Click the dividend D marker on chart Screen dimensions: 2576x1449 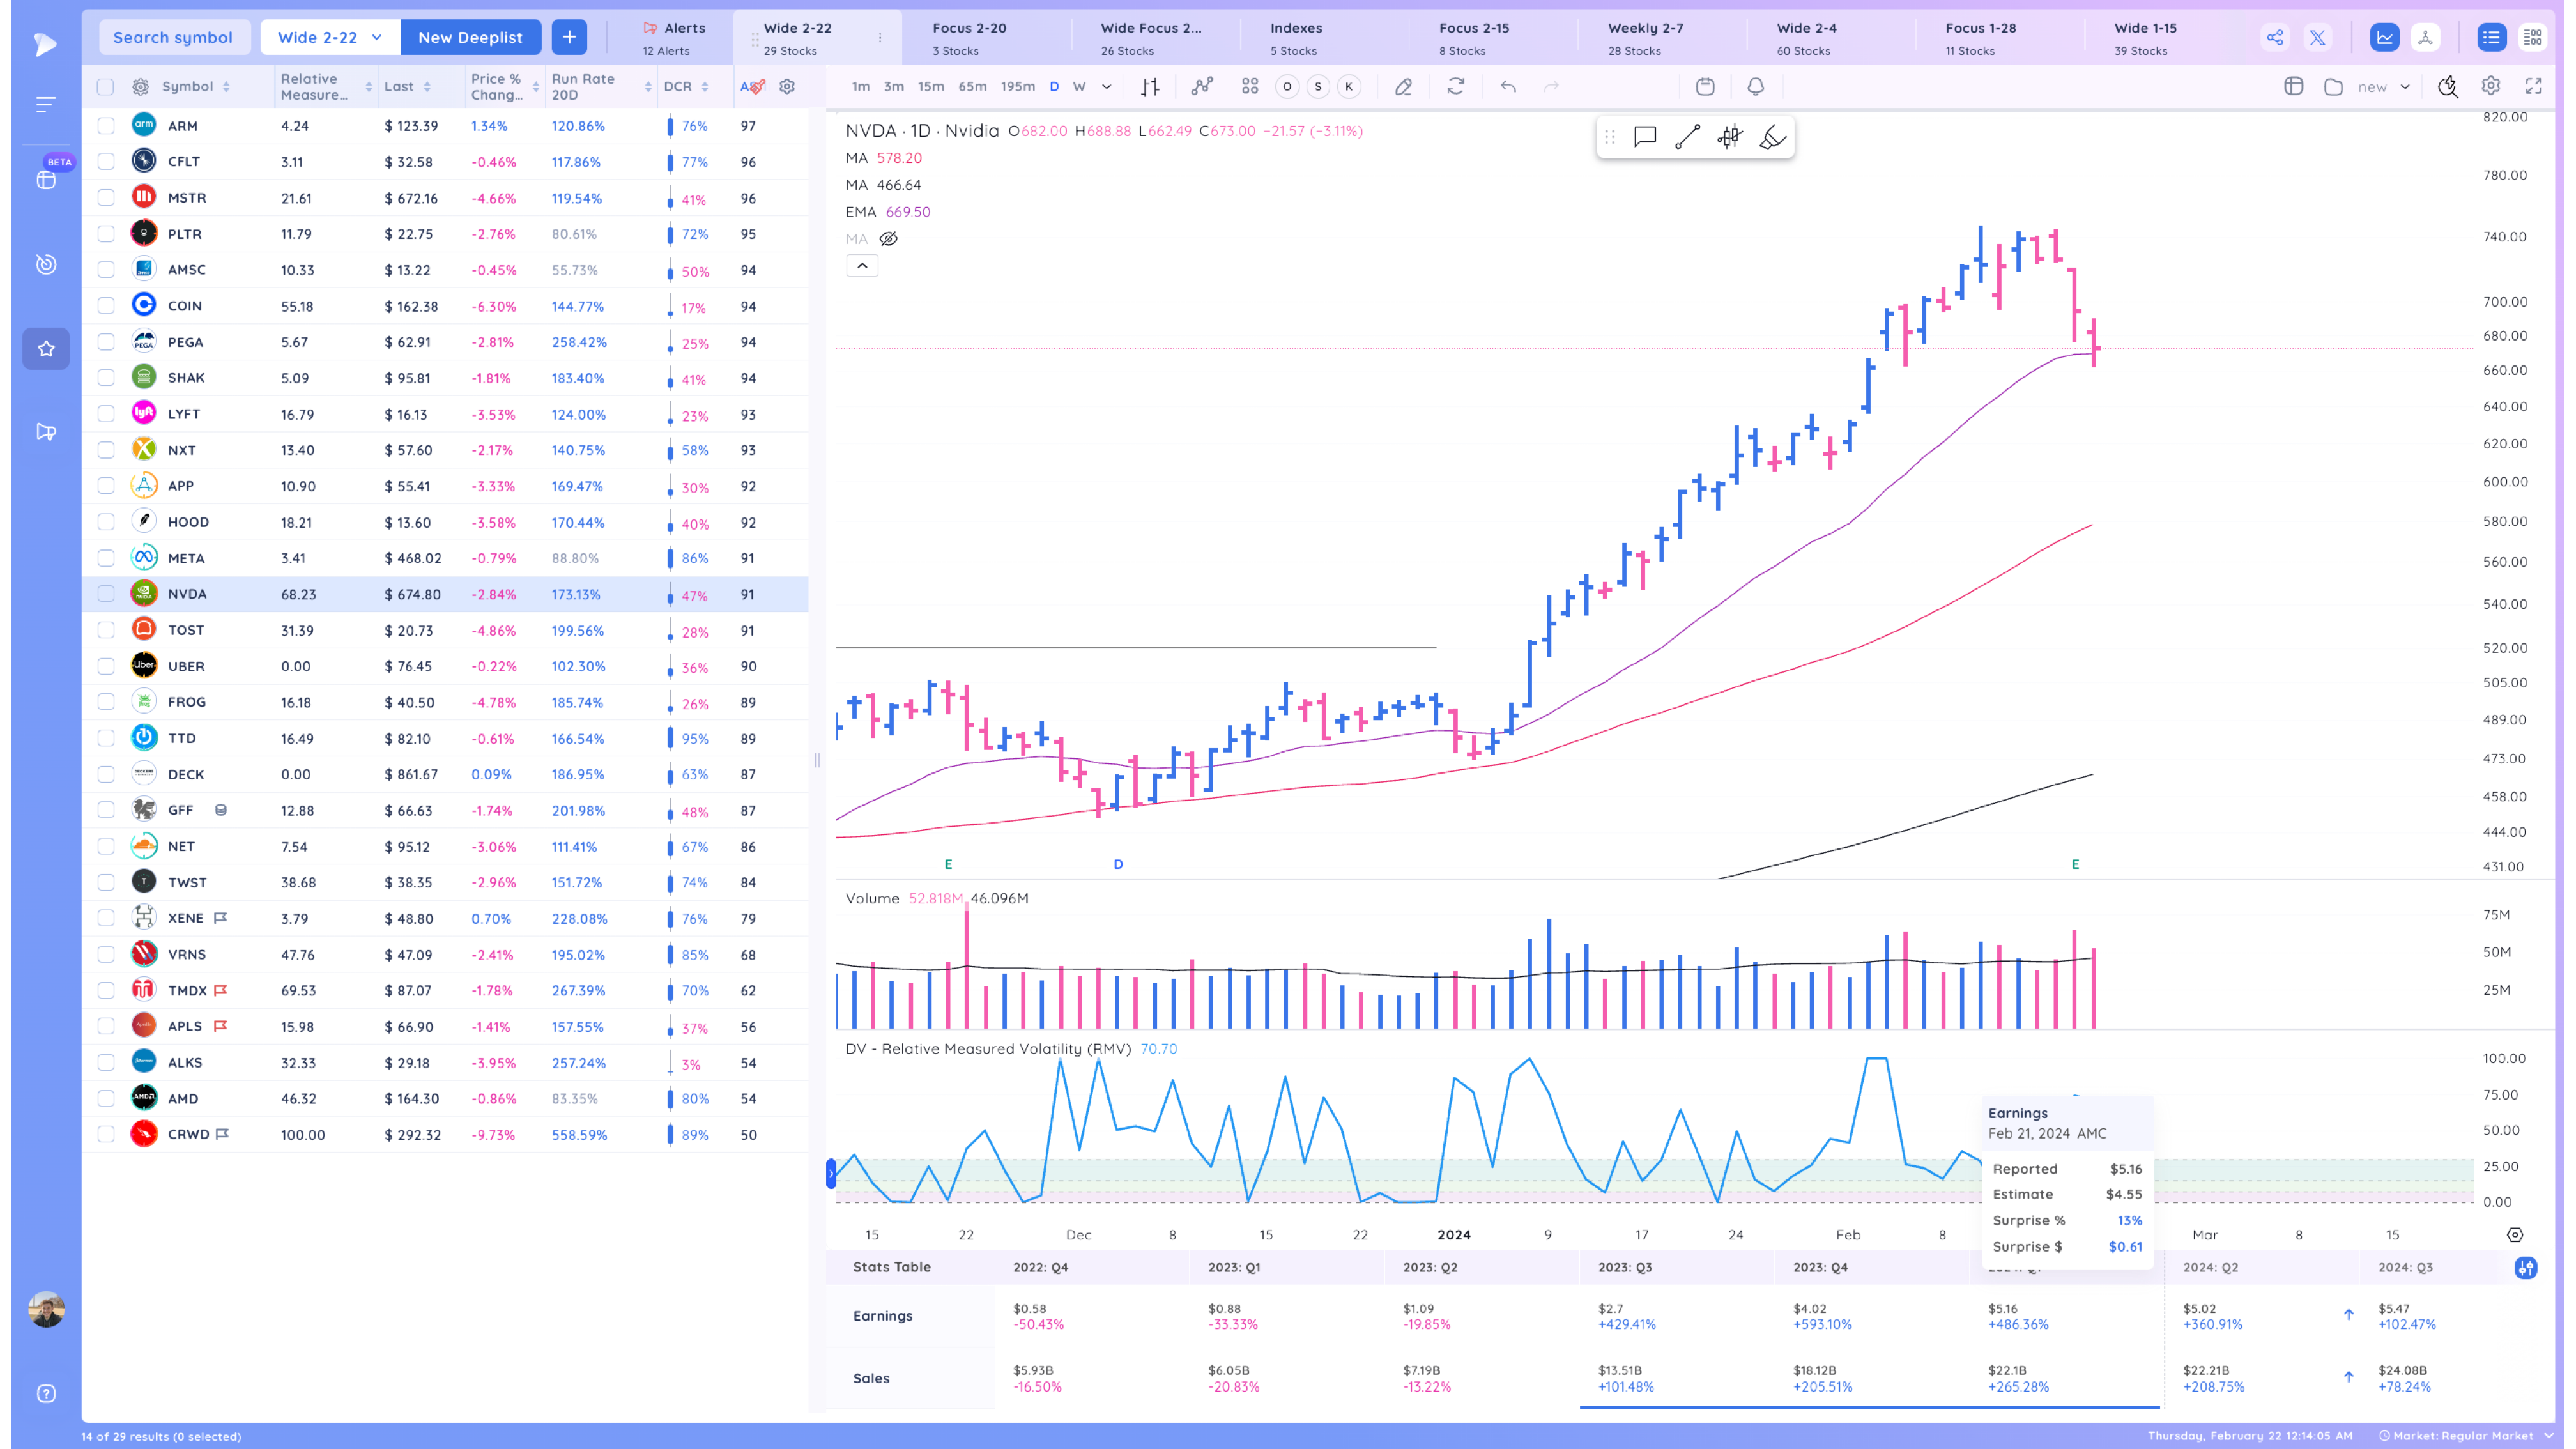1118,864
